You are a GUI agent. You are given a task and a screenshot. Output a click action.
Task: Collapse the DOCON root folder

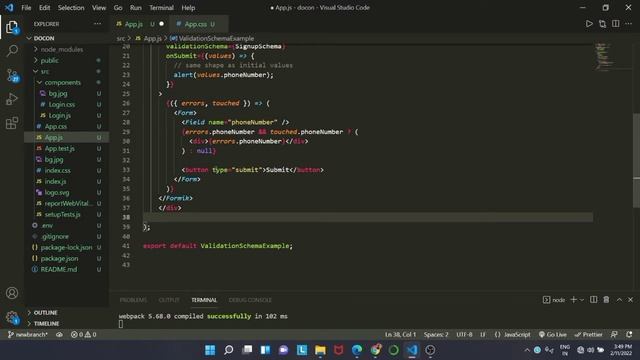[67, 38]
